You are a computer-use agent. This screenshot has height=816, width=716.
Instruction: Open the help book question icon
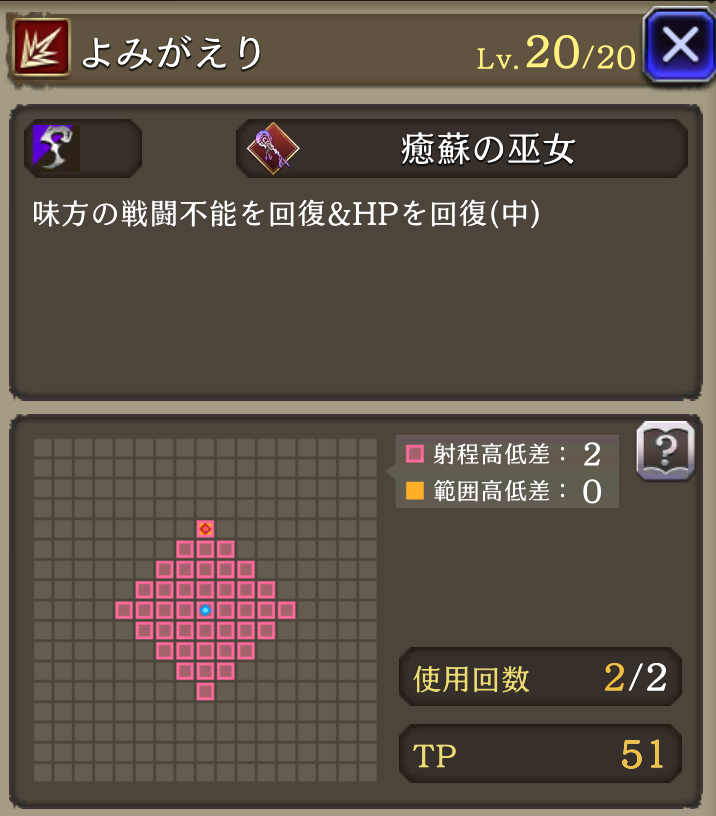666,451
